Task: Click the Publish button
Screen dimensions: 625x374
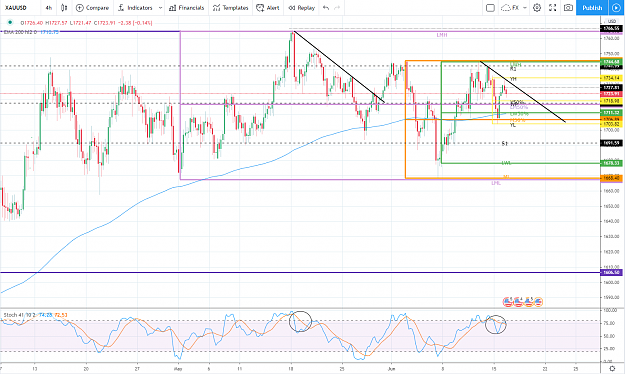Action: click(592, 8)
